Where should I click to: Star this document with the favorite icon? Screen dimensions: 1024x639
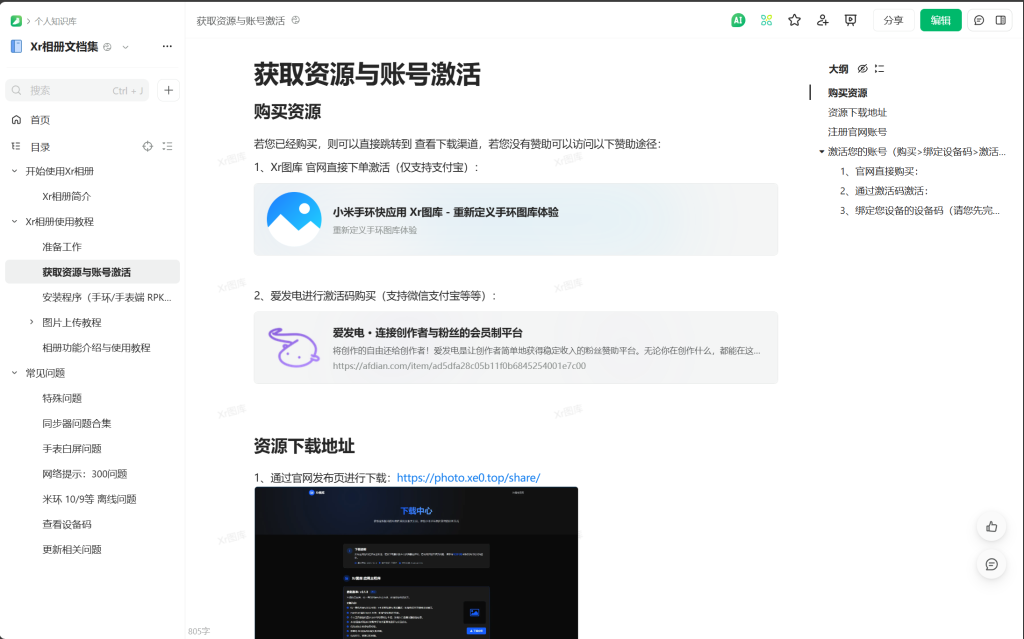[794, 20]
